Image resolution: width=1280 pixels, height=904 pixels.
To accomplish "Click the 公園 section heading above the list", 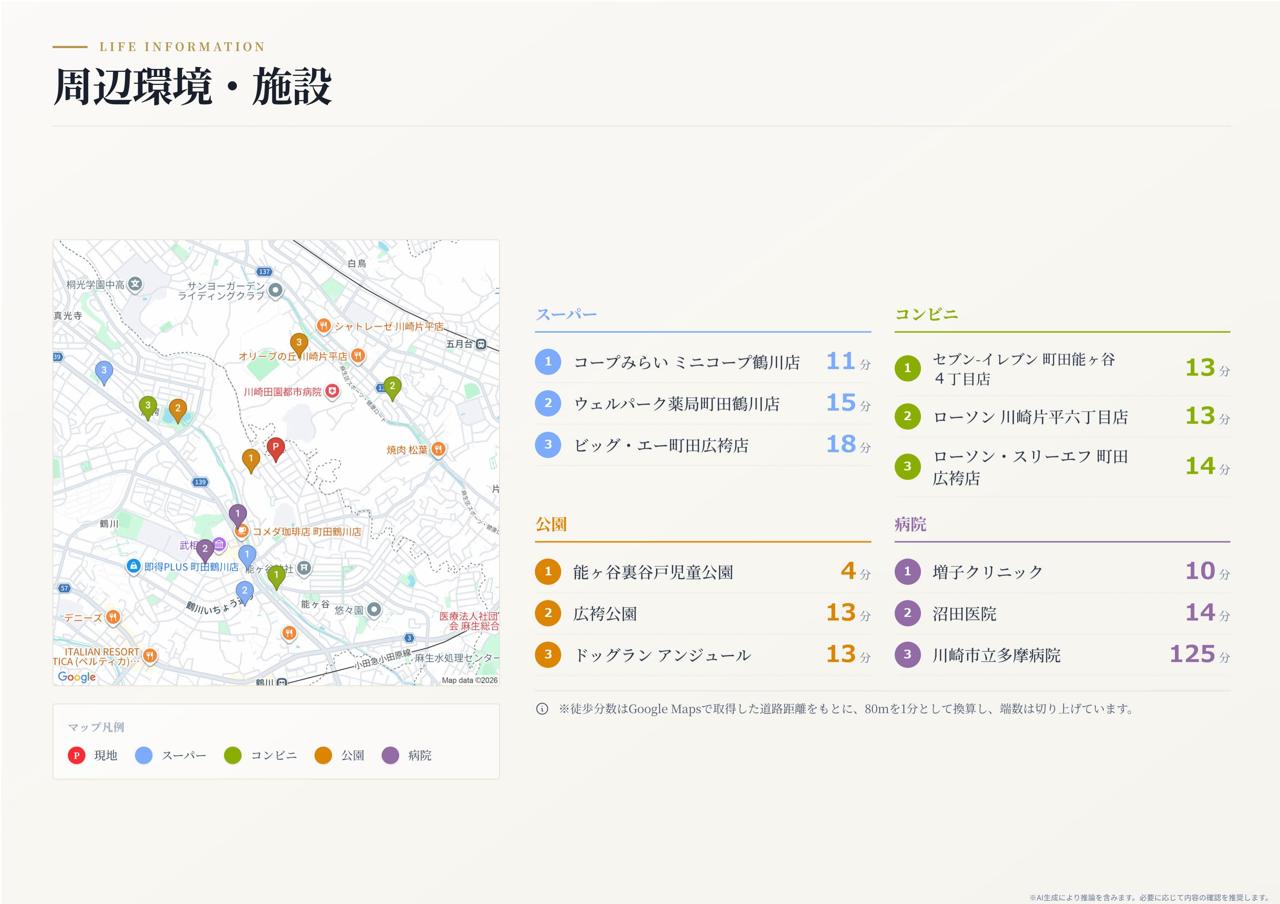I will point(551,524).
